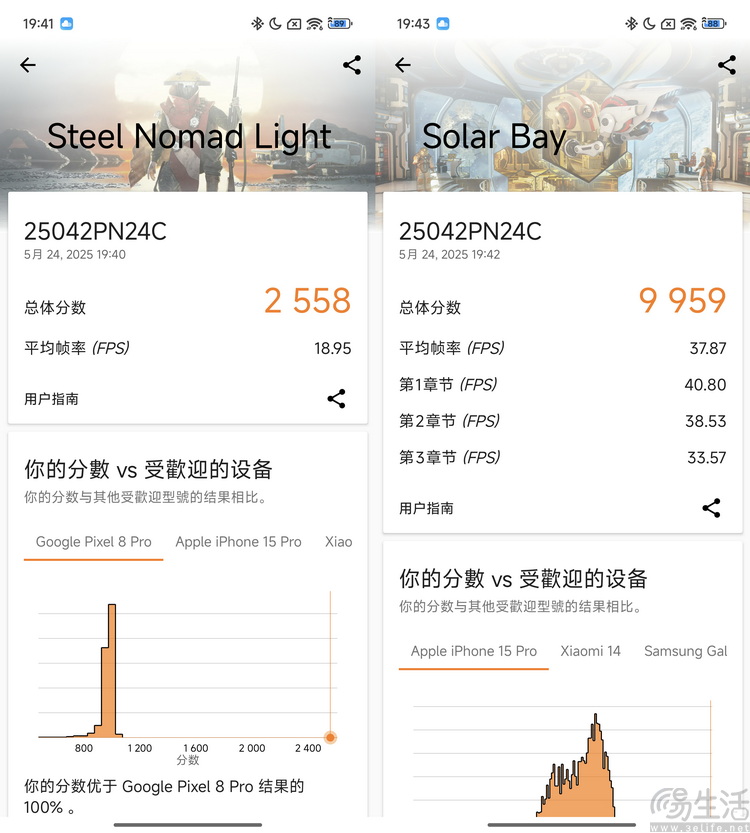Switch to Samsung Gal comparison tab
Image resolution: width=750 pixels, height=833 pixels.
pos(685,651)
